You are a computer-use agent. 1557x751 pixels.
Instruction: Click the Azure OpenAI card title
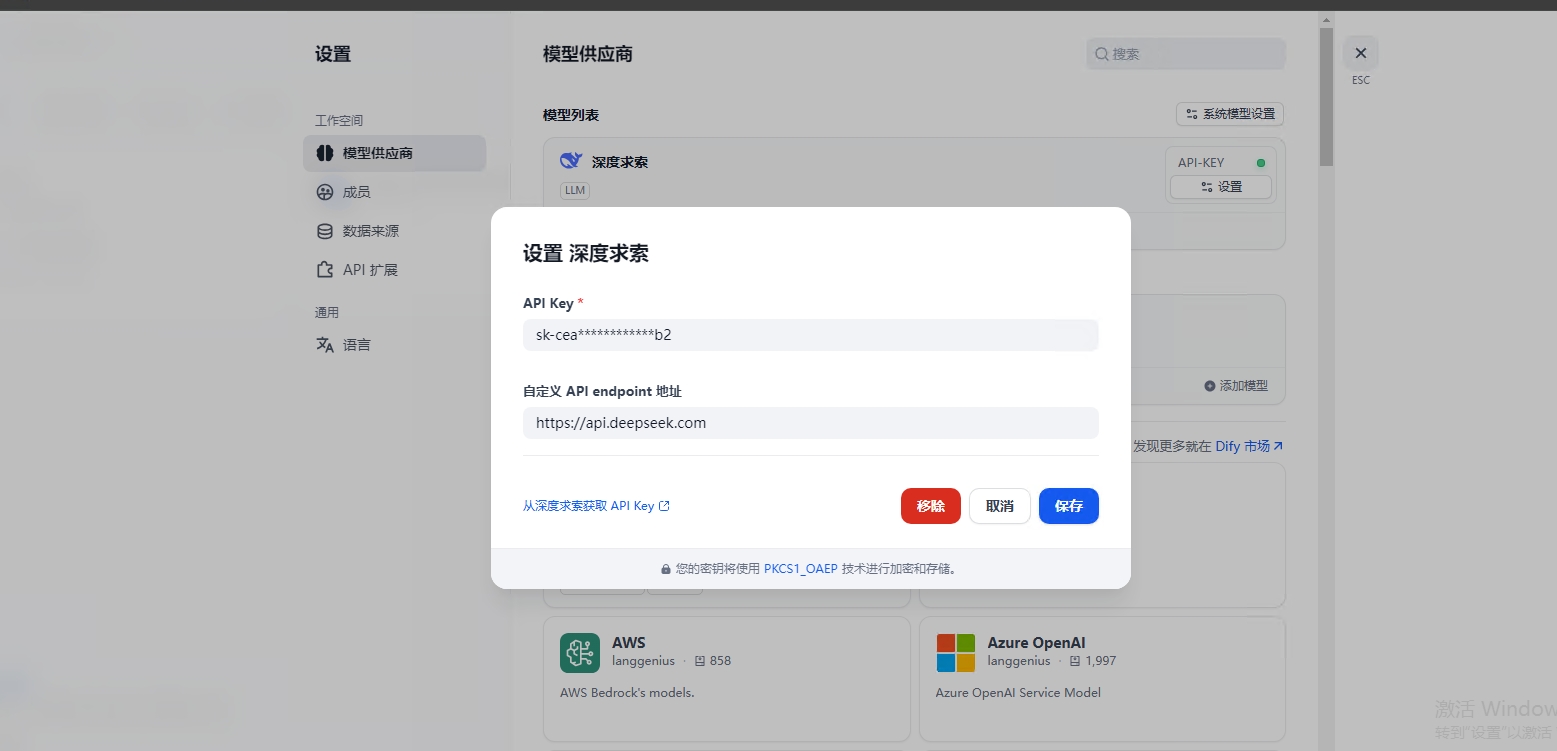1036,643
